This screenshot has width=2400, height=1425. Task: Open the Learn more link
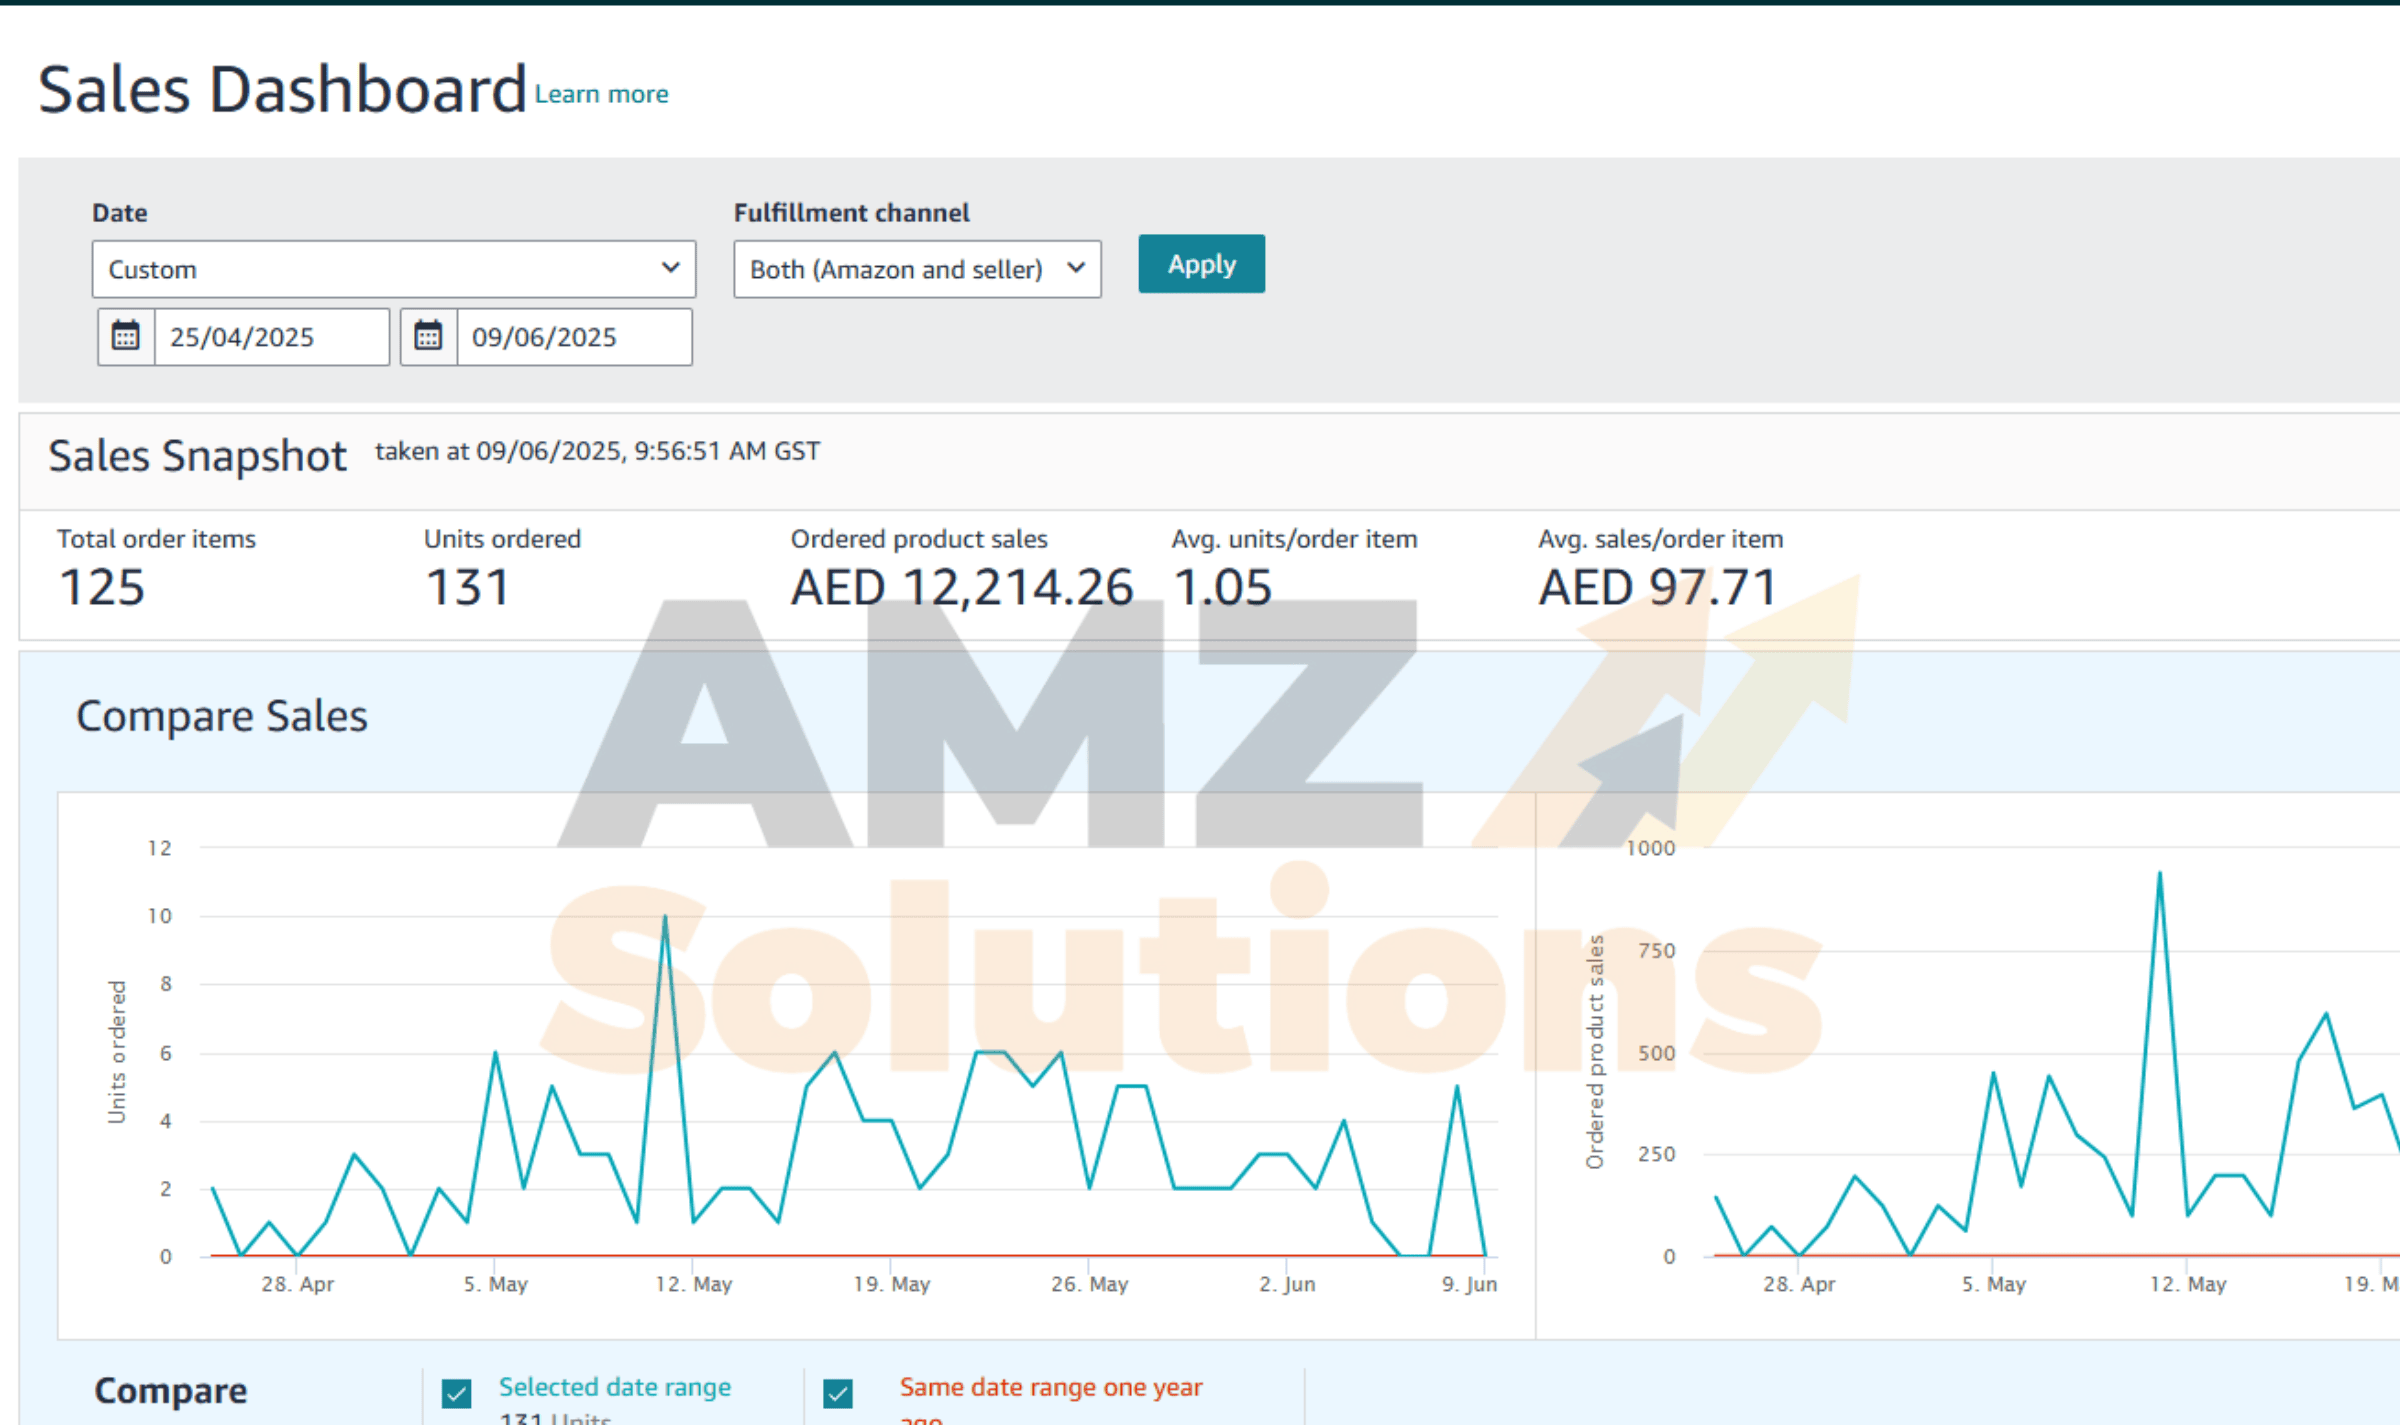click(601, 94)
